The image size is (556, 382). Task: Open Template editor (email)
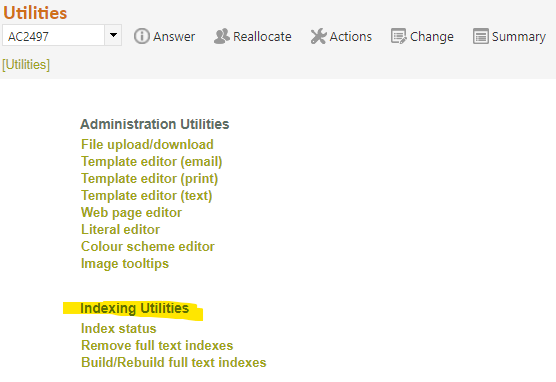[151, 161]
